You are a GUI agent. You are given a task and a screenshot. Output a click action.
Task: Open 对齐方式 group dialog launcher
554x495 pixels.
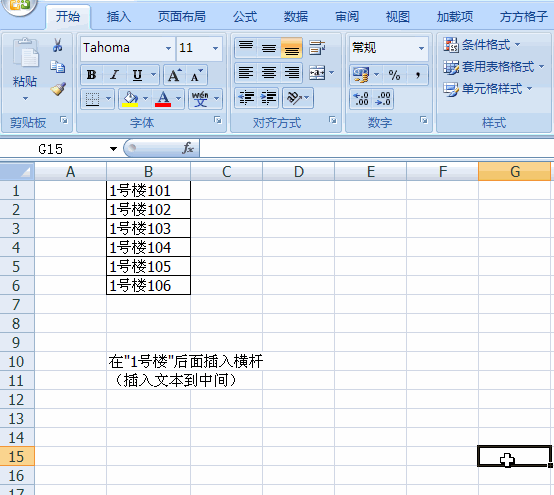point(332,120)
